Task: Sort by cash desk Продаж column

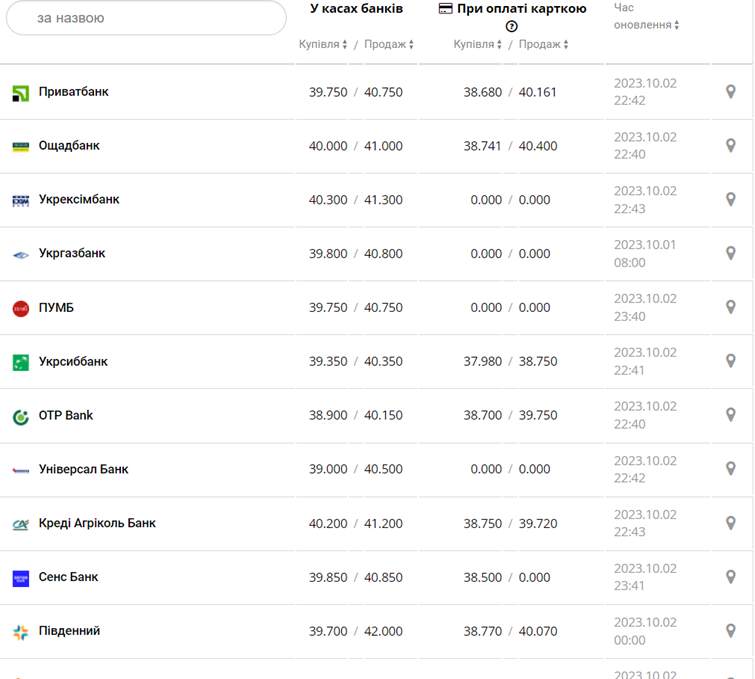Action: pos(388,44)
